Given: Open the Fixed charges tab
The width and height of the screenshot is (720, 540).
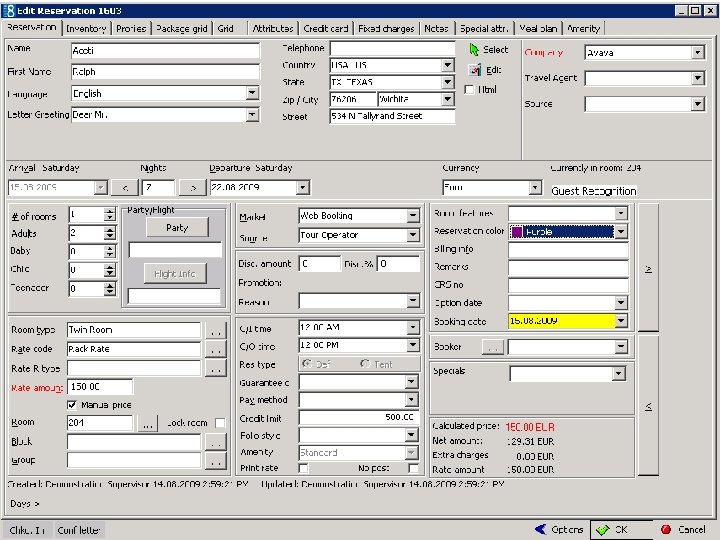Looking at the screenshot, I should (x=386, y=28).
